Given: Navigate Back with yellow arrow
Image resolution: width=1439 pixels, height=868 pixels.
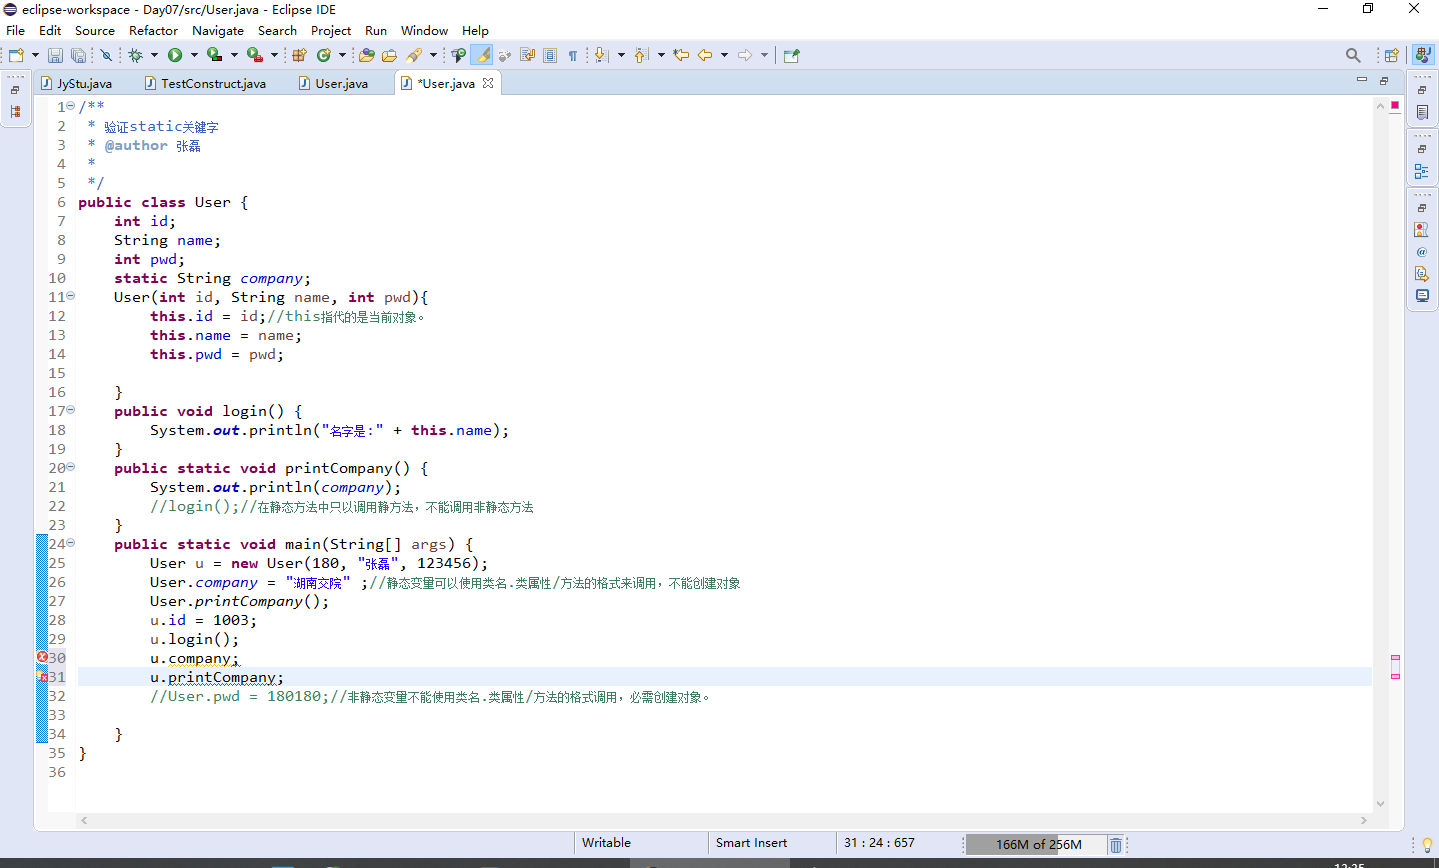Looking at the screenshot, I should (x=705, y=55).
